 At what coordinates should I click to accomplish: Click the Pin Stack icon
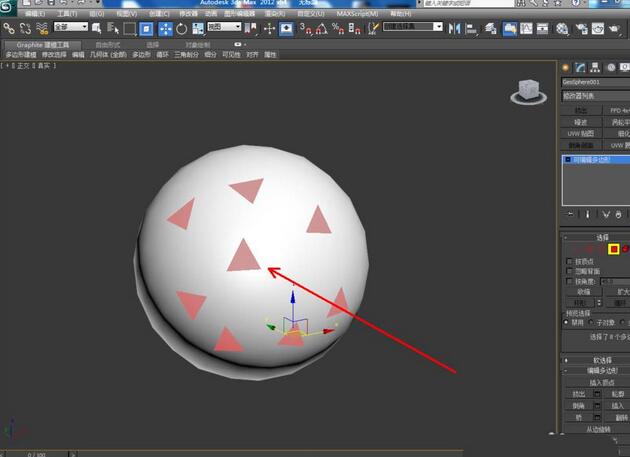point(570,214)
